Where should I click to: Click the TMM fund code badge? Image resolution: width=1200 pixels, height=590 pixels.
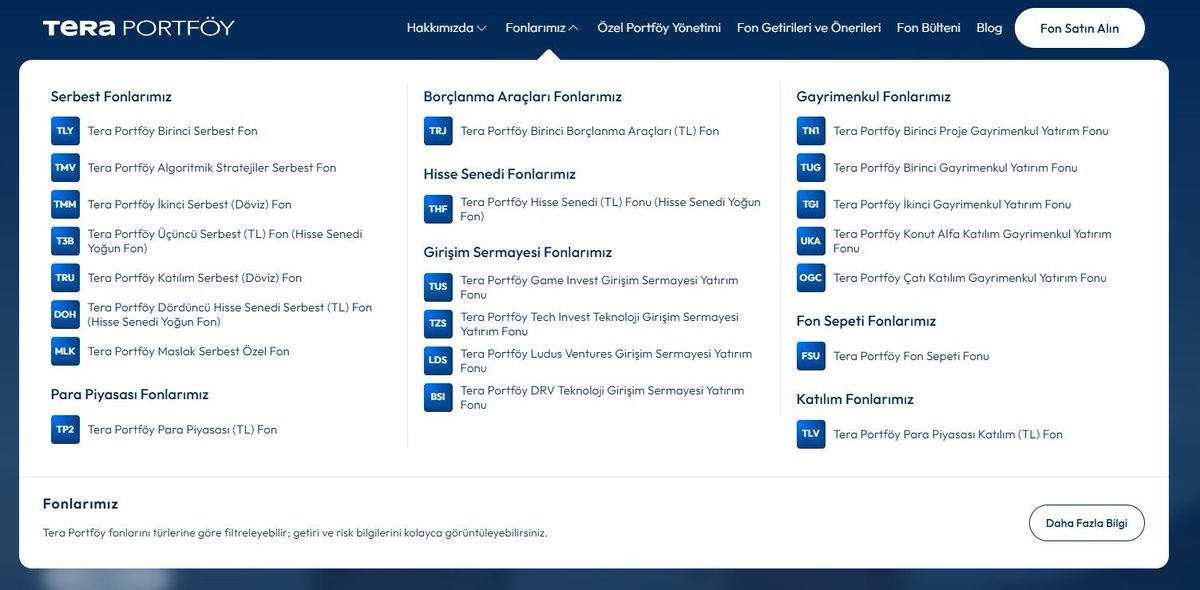(65, 204)
